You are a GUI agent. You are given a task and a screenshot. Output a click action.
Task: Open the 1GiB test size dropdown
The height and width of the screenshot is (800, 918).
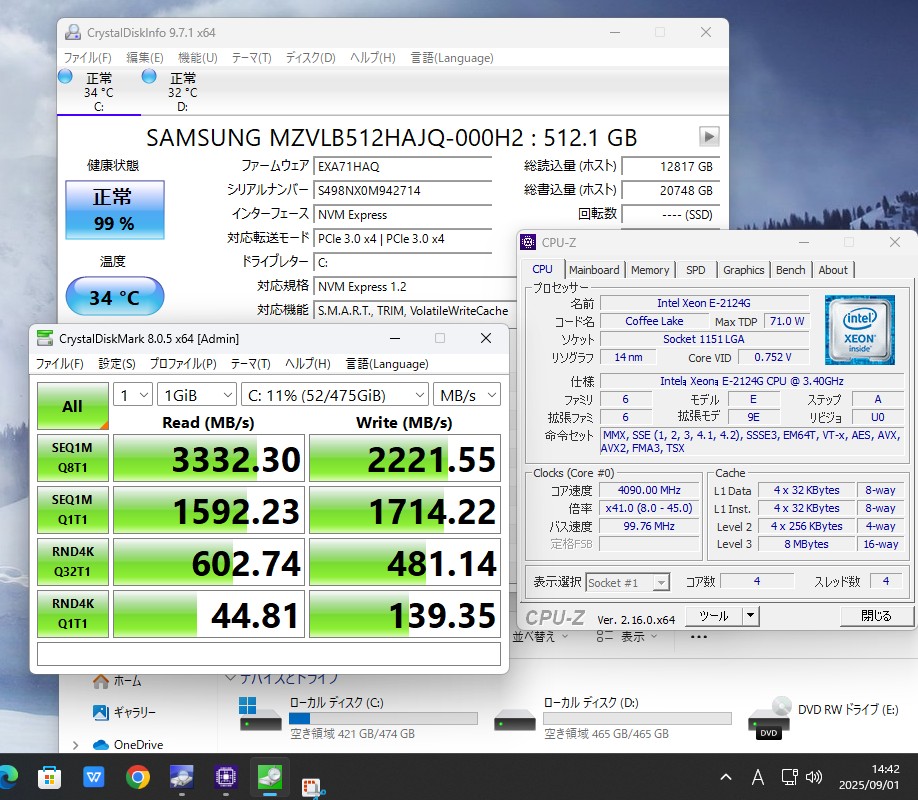197,395
